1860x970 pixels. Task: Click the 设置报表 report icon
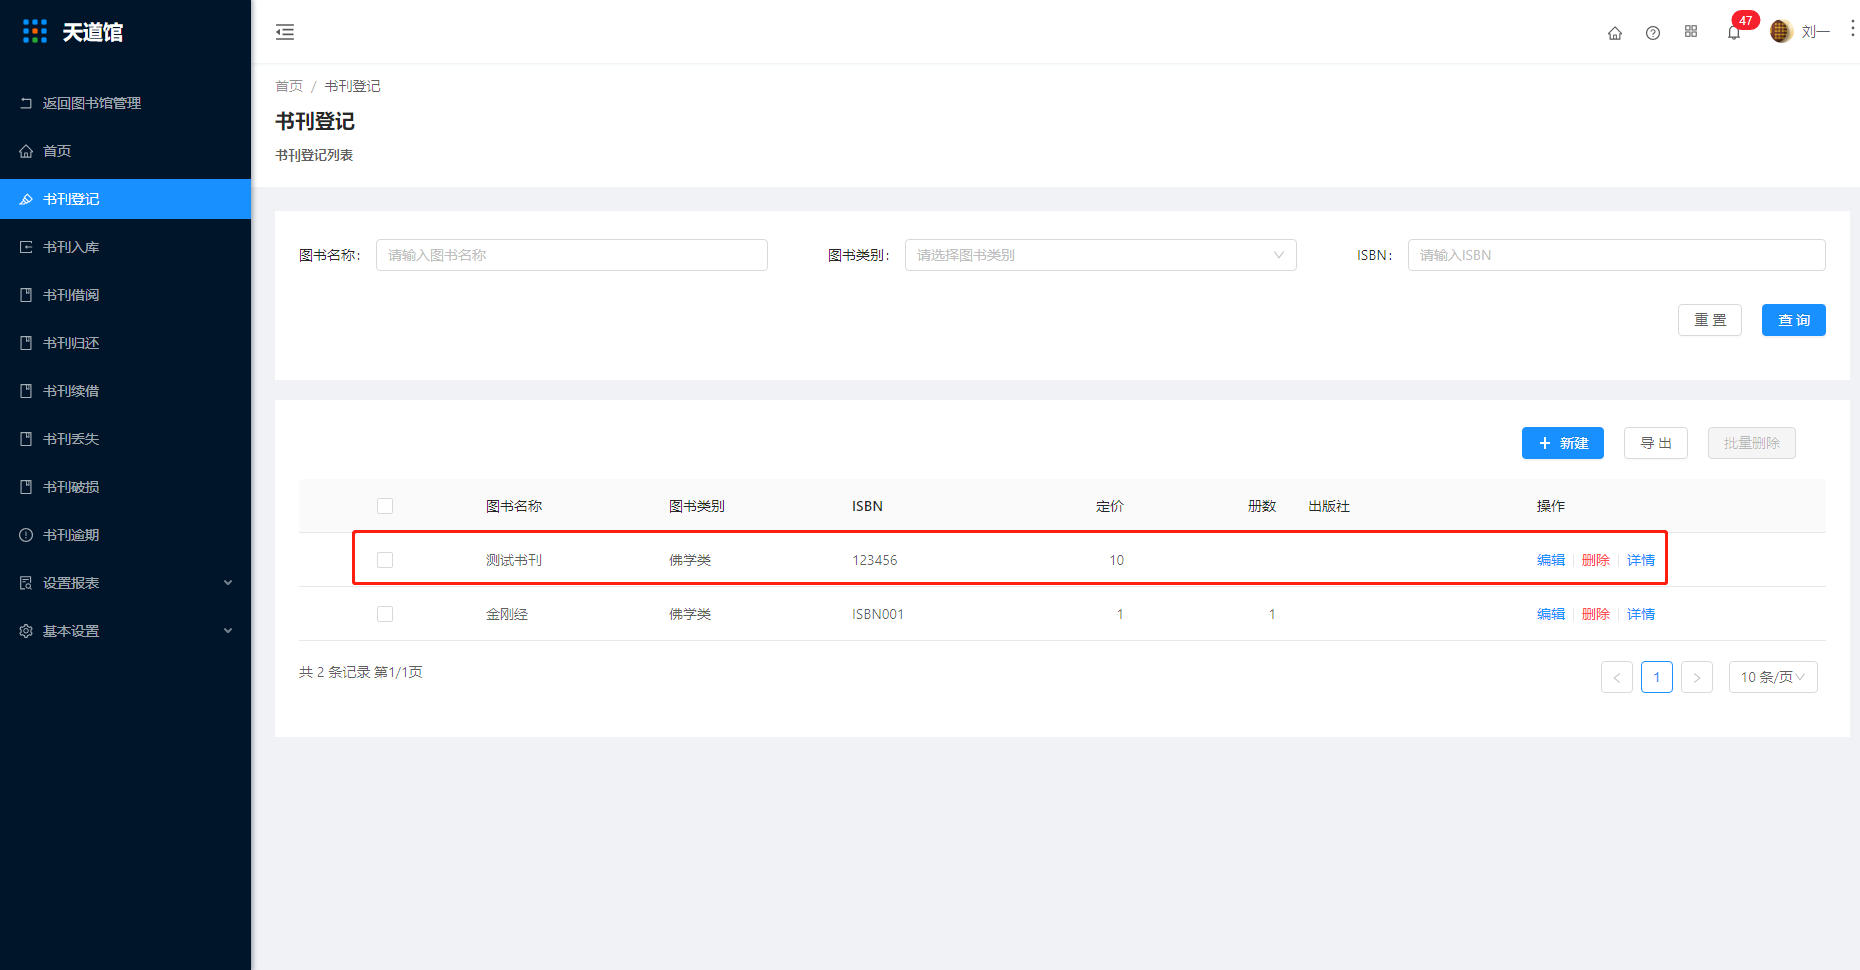(x=26, y=583)
